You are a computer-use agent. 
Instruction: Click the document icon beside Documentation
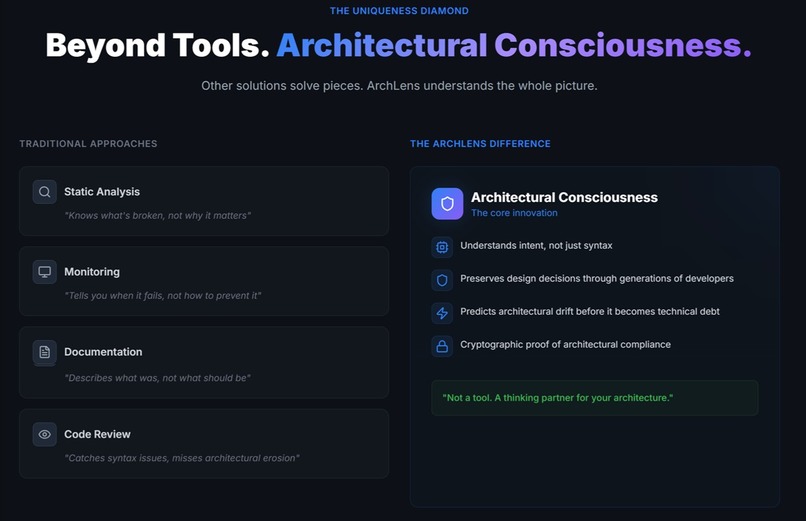pos(45,352)
